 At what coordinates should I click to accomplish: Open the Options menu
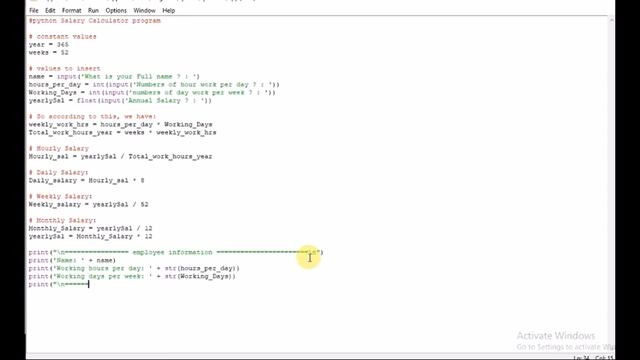pyautogui.click(x=116, y=11)
